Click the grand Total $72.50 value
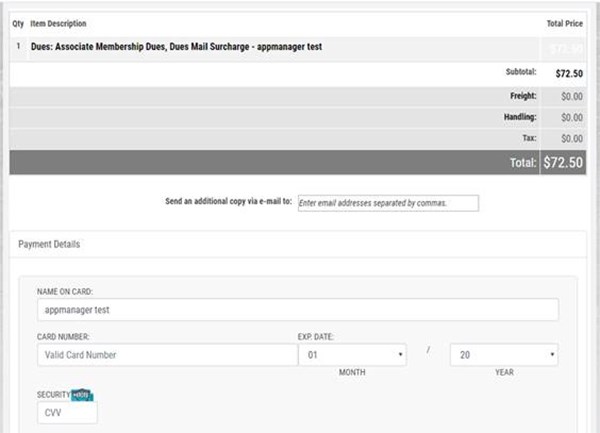Viewport: 600px width, 433px height. click(564, 162)
